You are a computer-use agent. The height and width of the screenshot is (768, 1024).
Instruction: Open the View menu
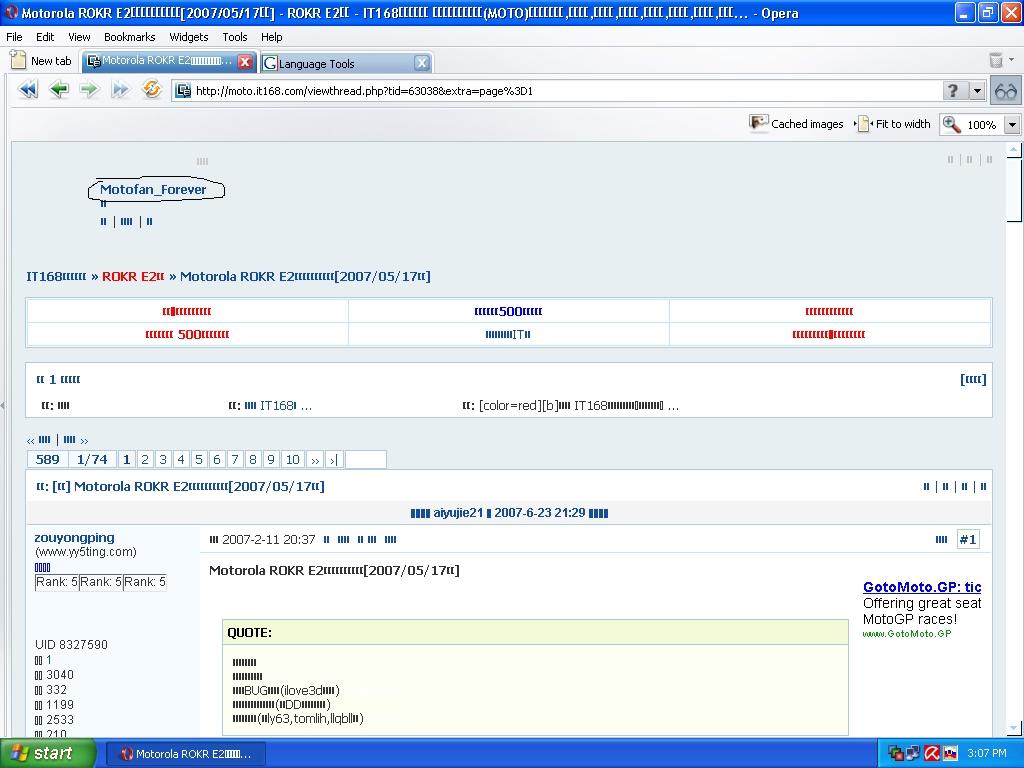point(79,37)
